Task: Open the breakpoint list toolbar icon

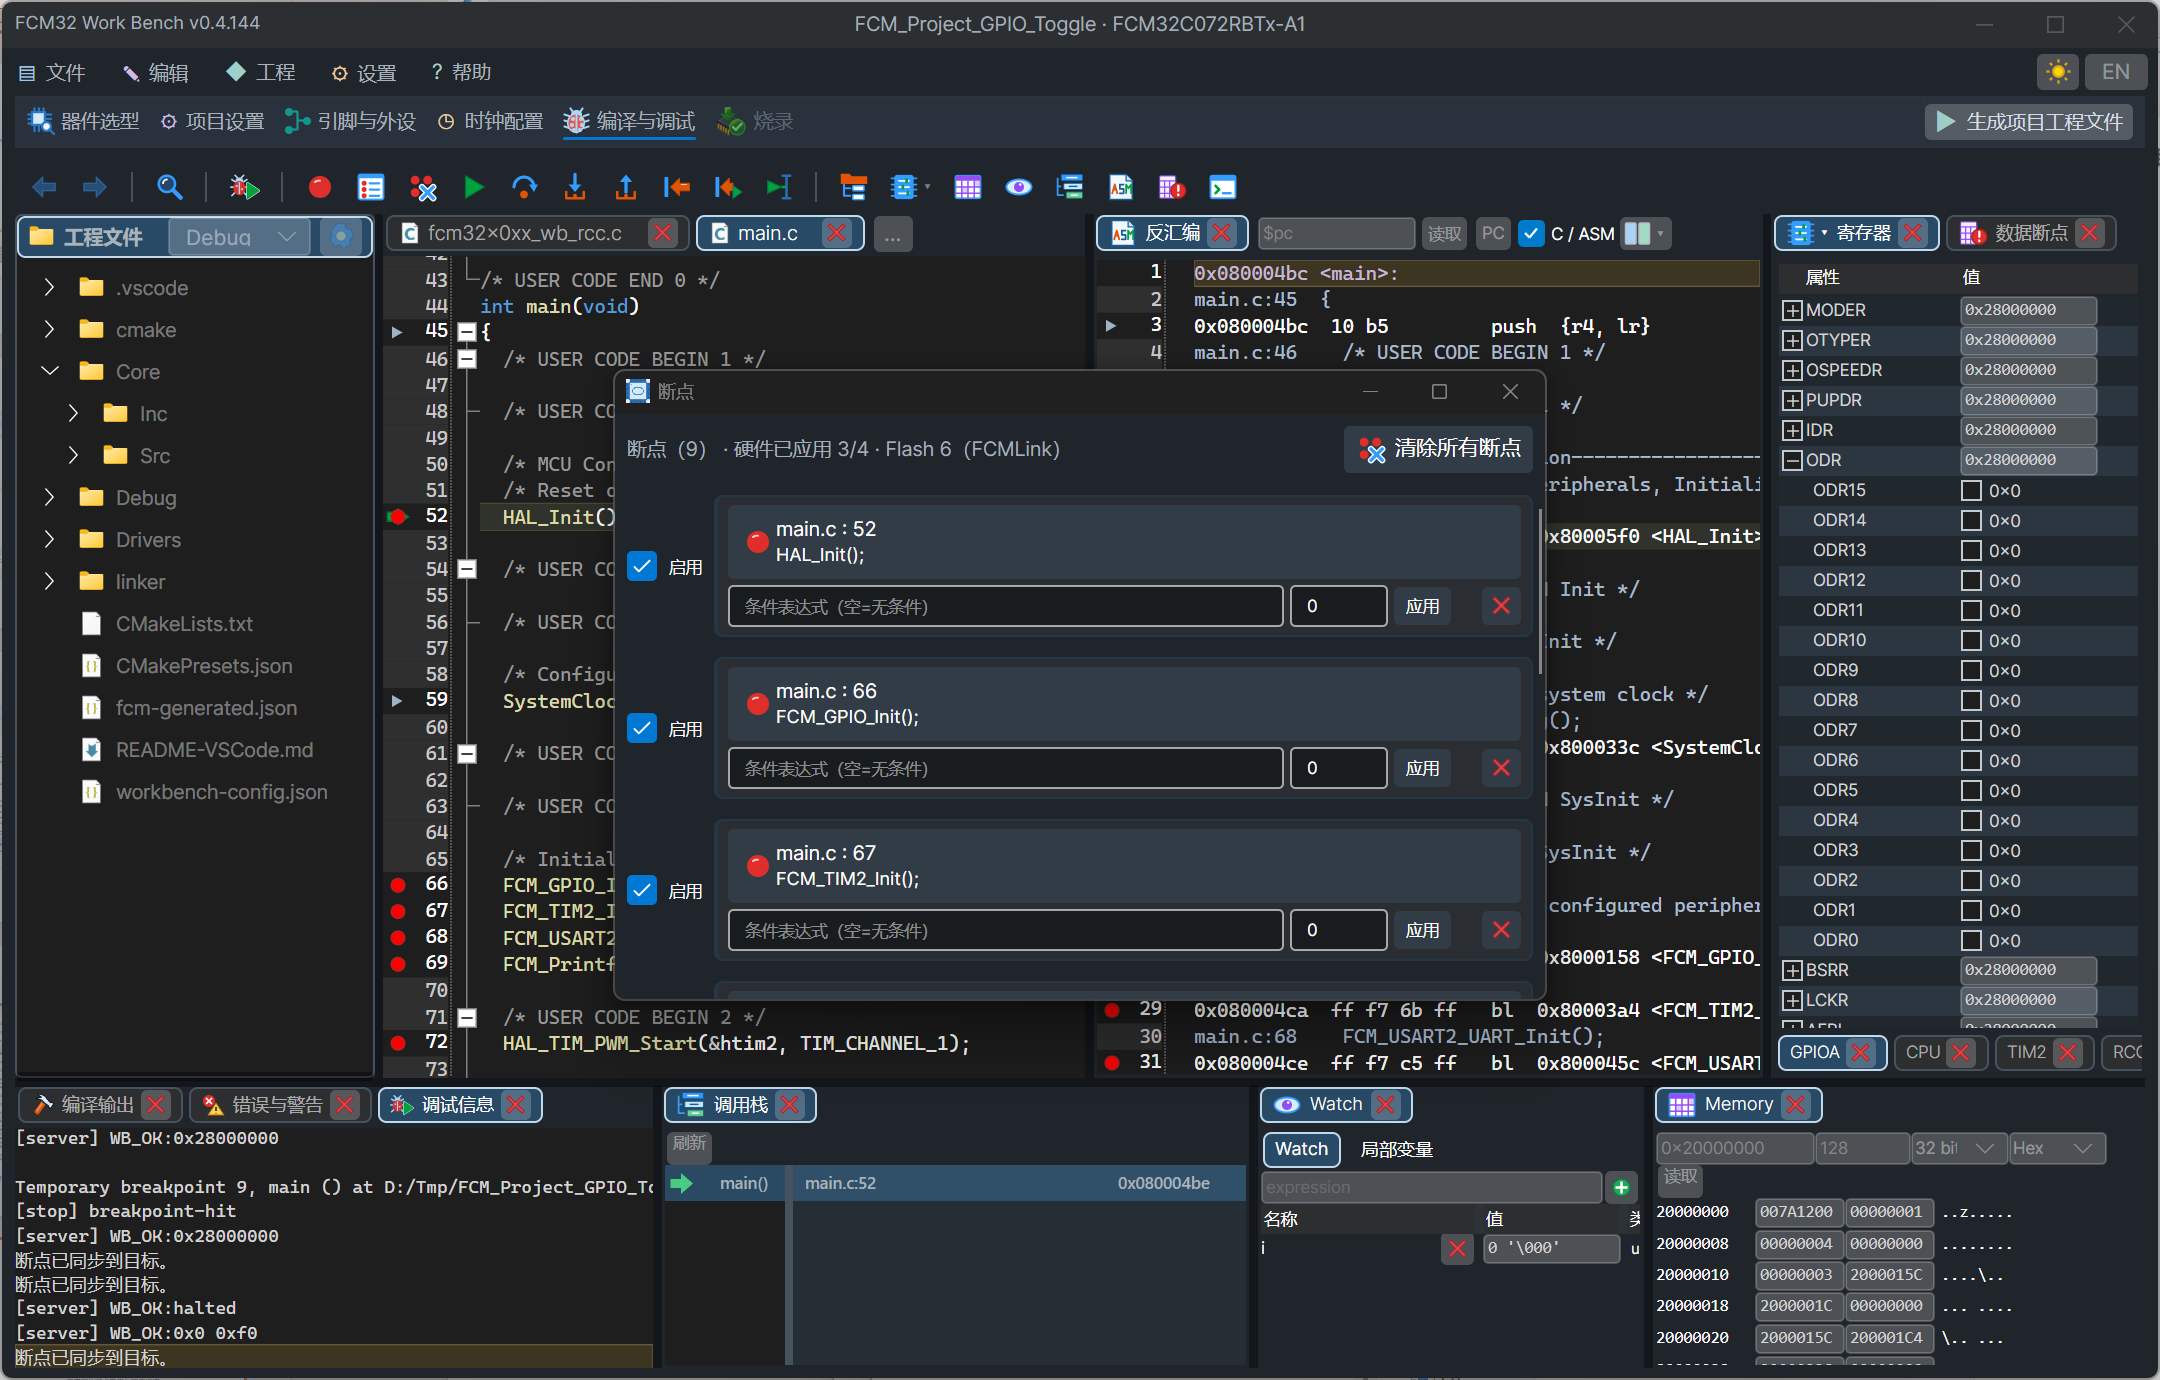Action: click(x=371, y=187)
